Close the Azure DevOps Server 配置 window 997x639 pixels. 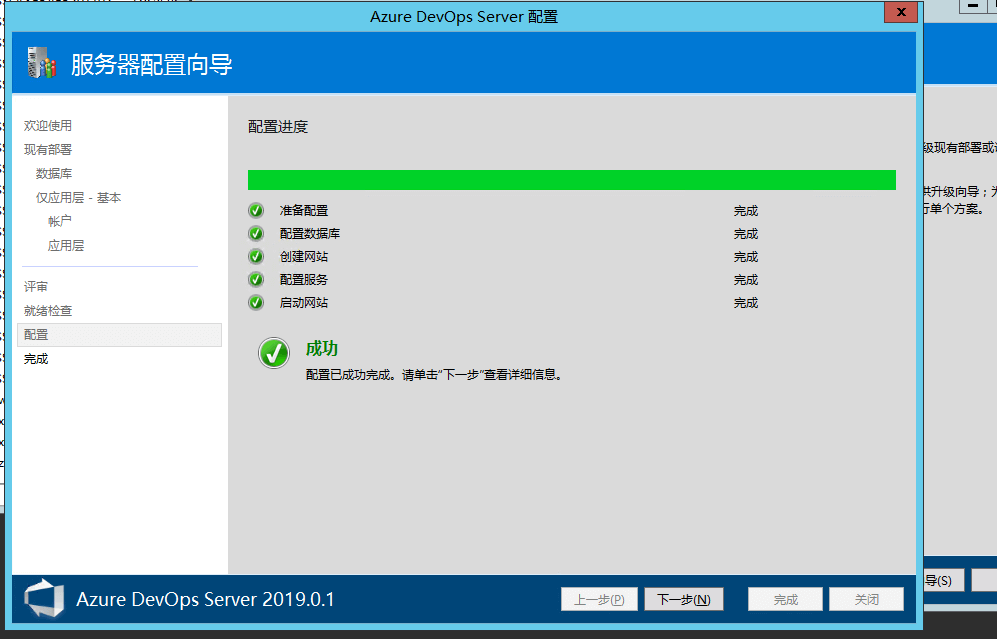pos(900,13)
